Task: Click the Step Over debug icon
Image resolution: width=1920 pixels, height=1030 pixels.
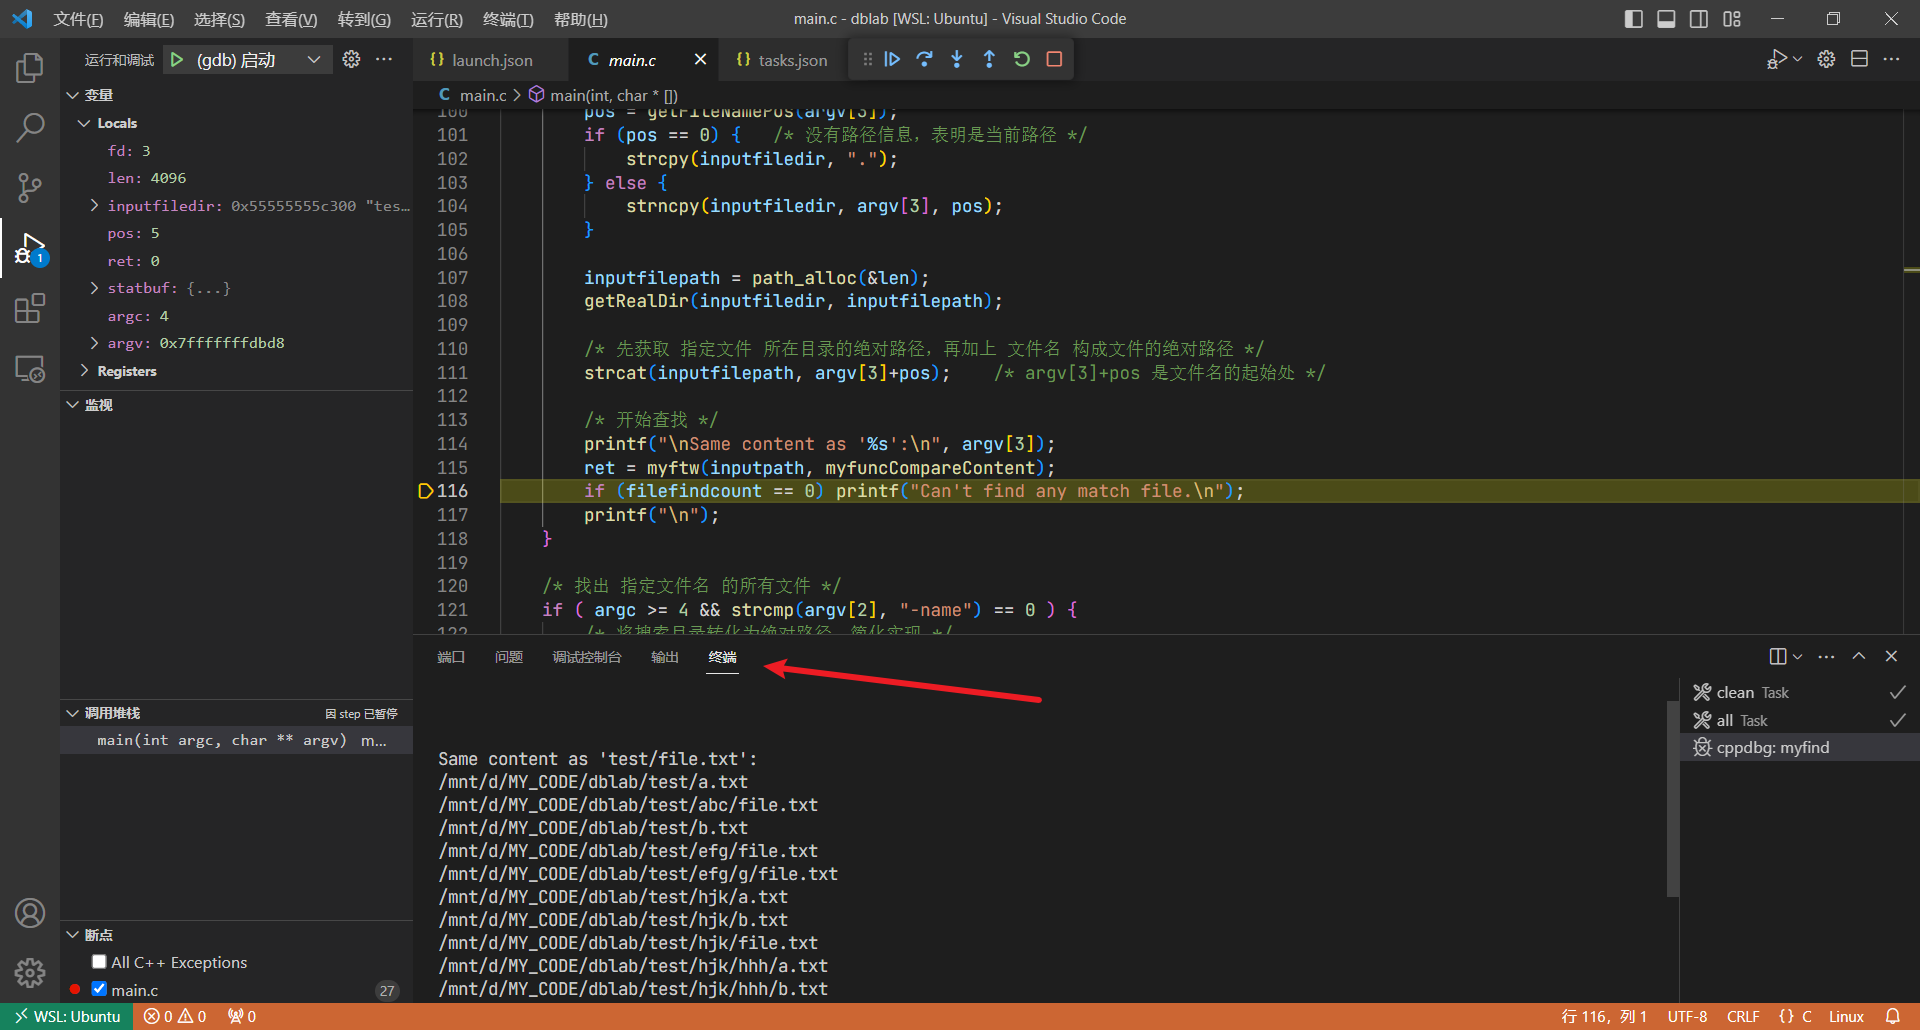Action: pos(924,60)
